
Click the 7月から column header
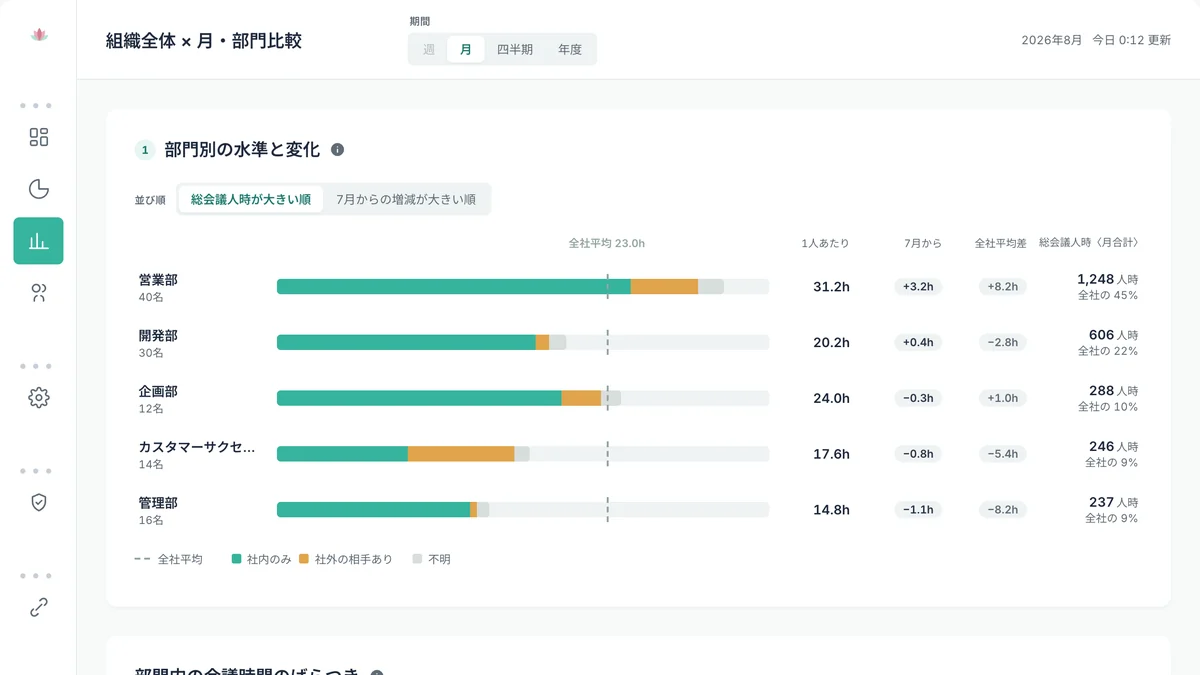[x=922, y=243]
